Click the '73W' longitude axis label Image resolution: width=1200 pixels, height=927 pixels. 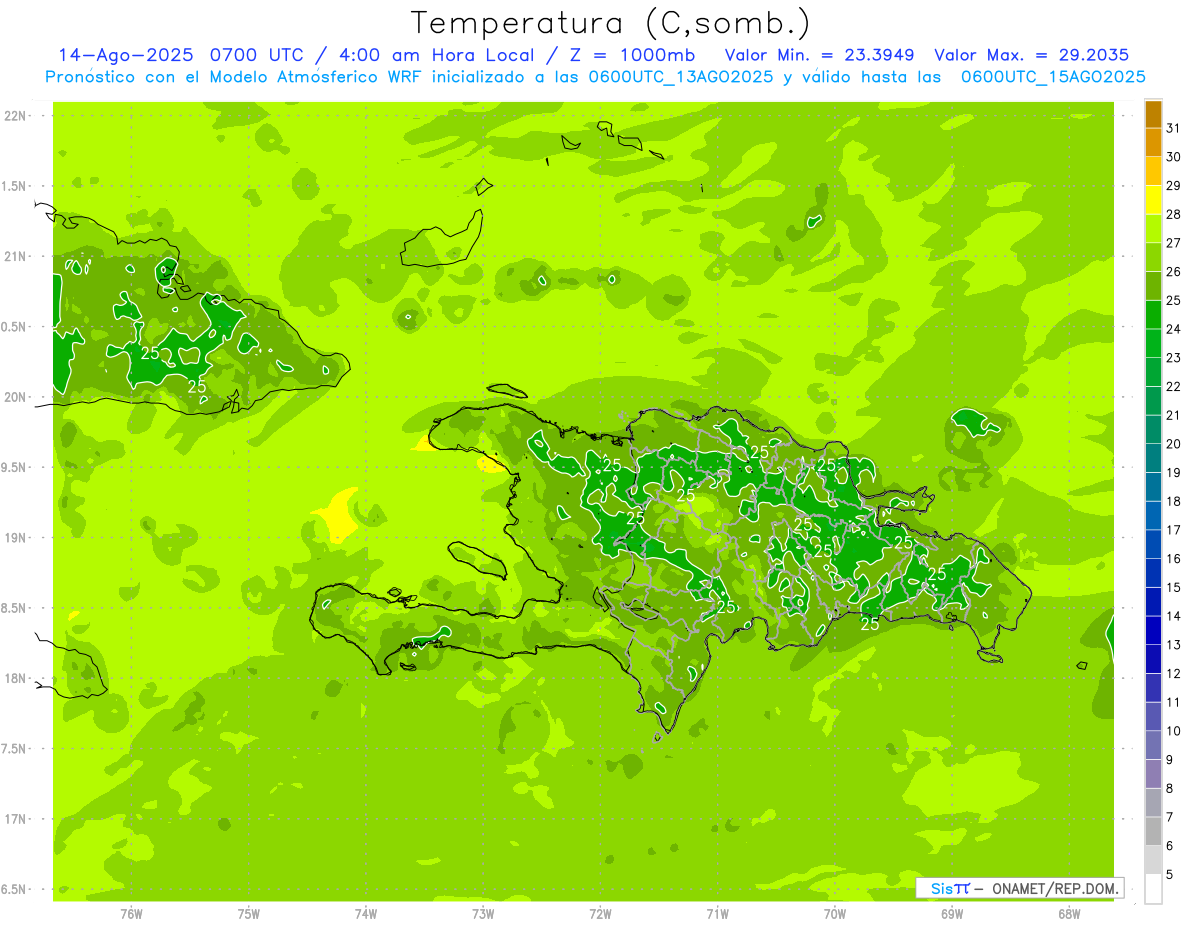483,914
